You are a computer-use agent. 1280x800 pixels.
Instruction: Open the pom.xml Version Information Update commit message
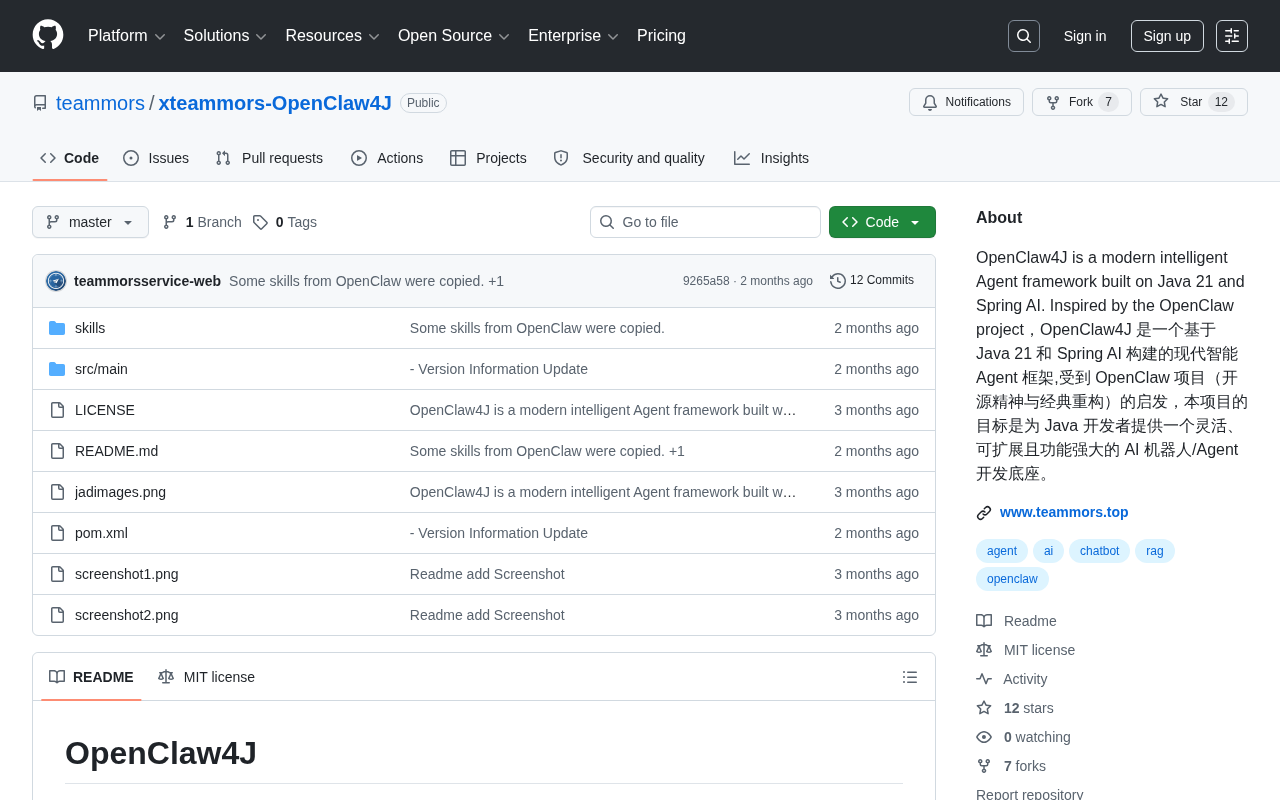tap(499, 533)
